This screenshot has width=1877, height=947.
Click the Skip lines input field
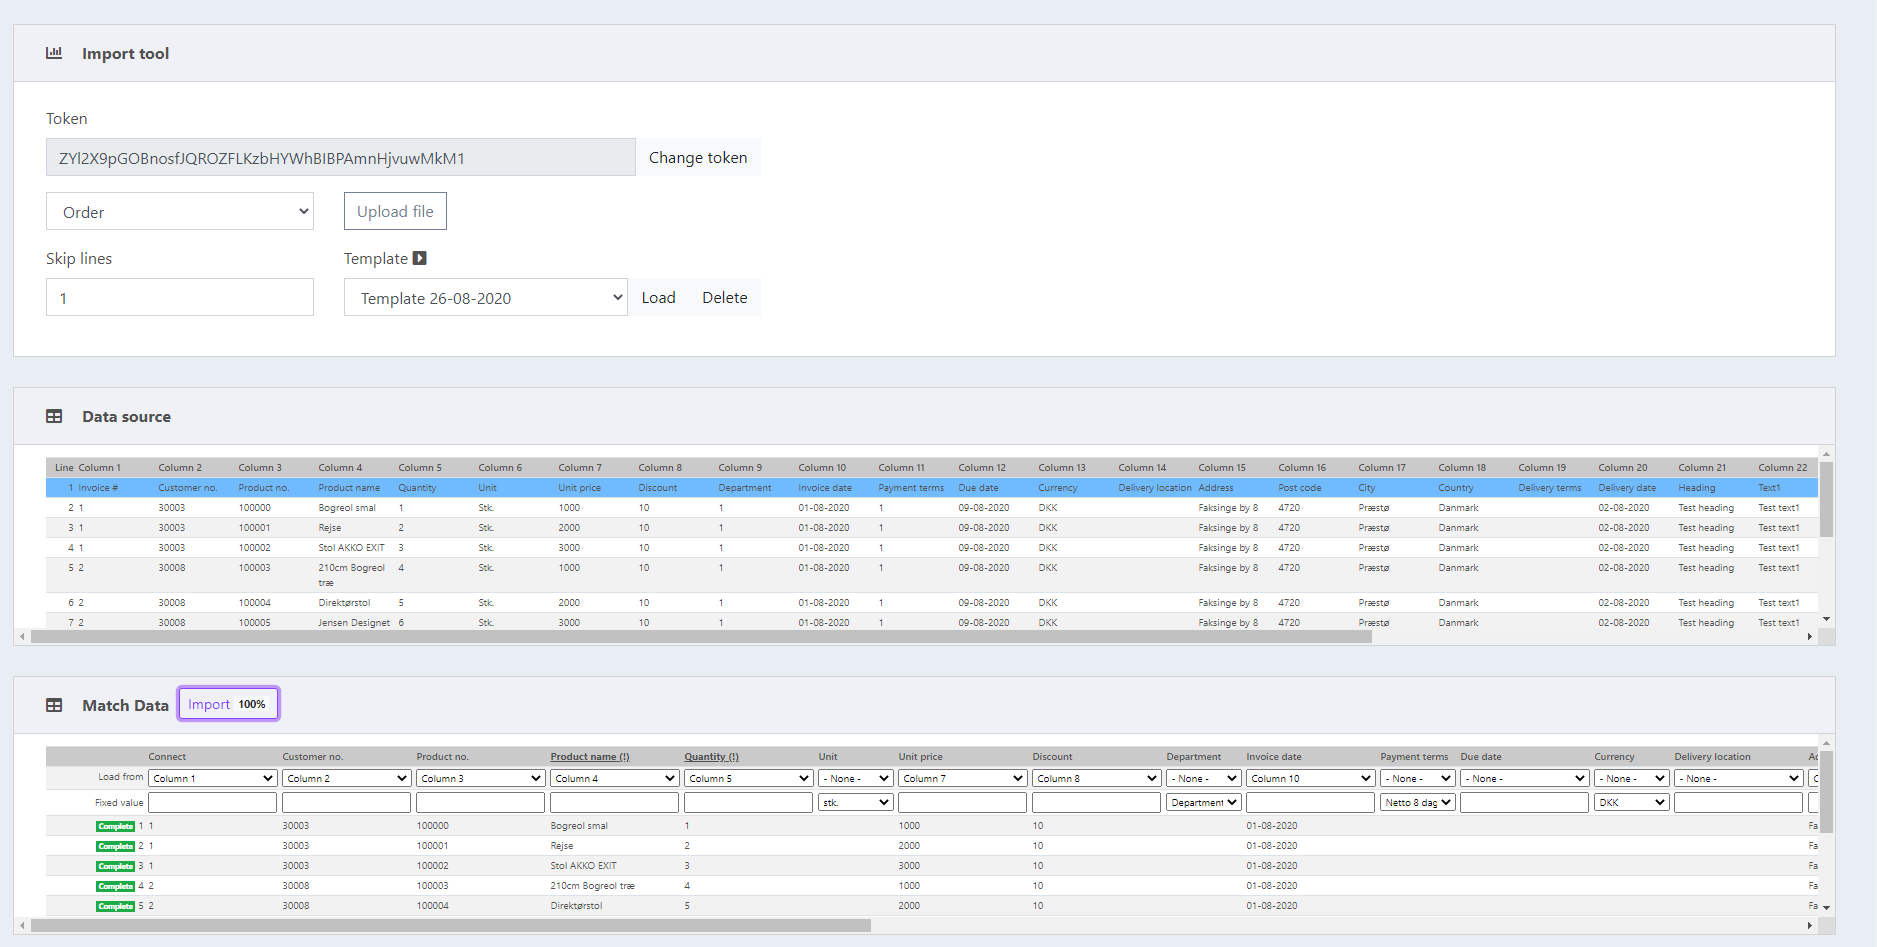point(180,297)
